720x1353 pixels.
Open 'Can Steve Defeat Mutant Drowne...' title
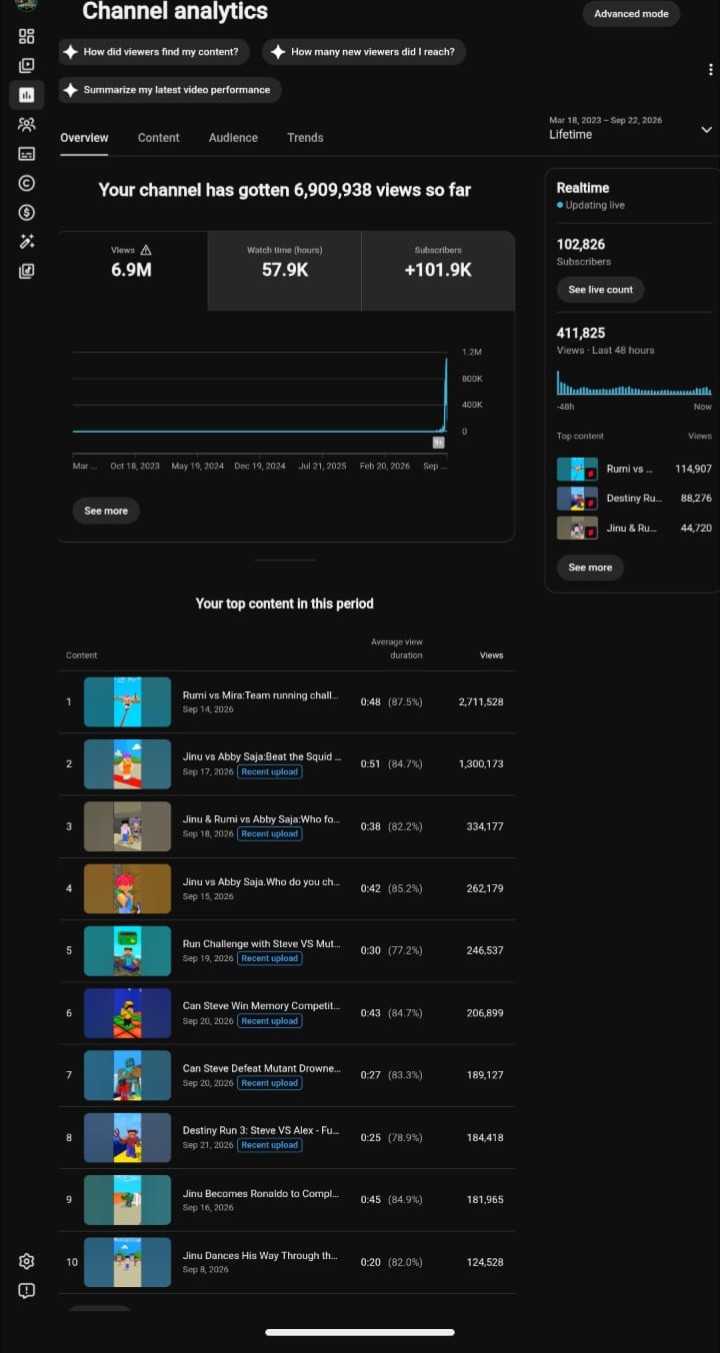261,1069
